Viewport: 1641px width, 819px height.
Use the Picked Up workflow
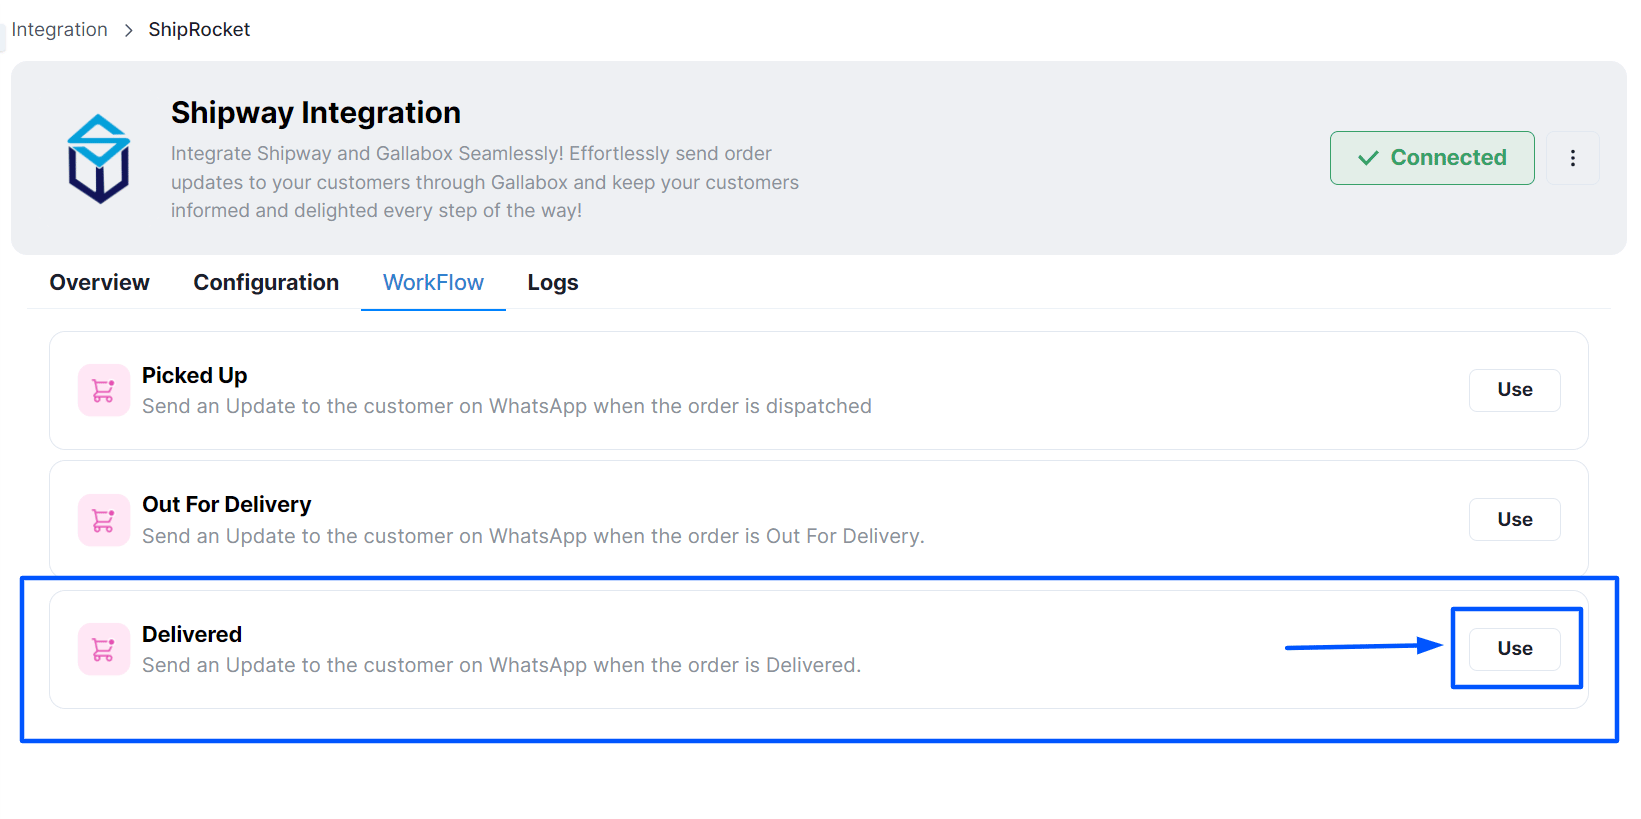1514,390
